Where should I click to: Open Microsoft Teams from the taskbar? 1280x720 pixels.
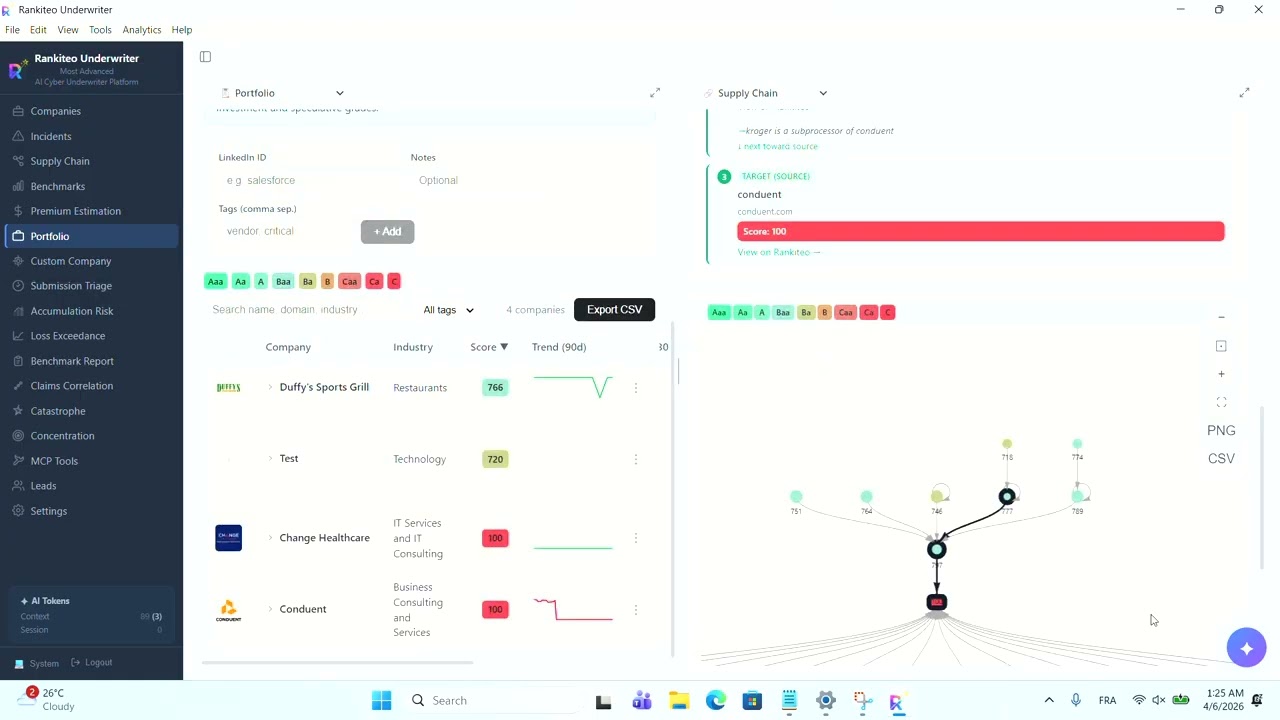[x=641, y=701]
